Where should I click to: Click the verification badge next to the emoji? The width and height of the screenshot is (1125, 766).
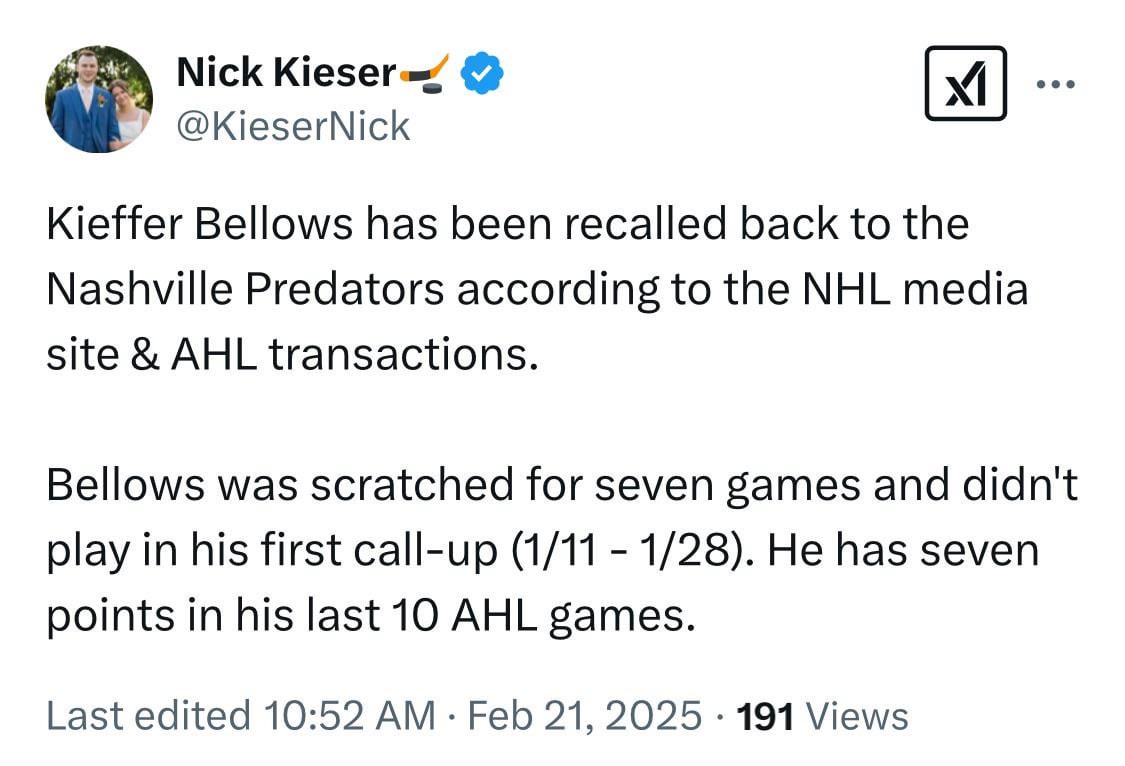click(x=479, y=72)
